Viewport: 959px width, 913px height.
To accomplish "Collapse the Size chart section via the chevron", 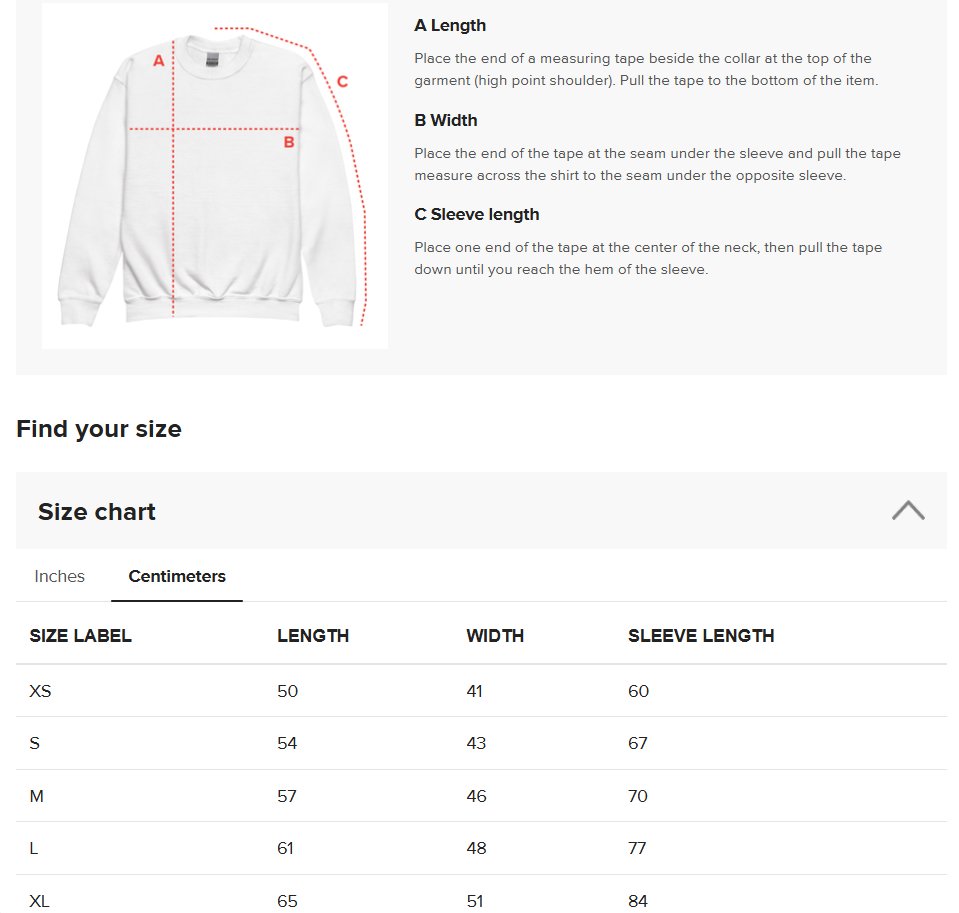I will coord(907,509).
